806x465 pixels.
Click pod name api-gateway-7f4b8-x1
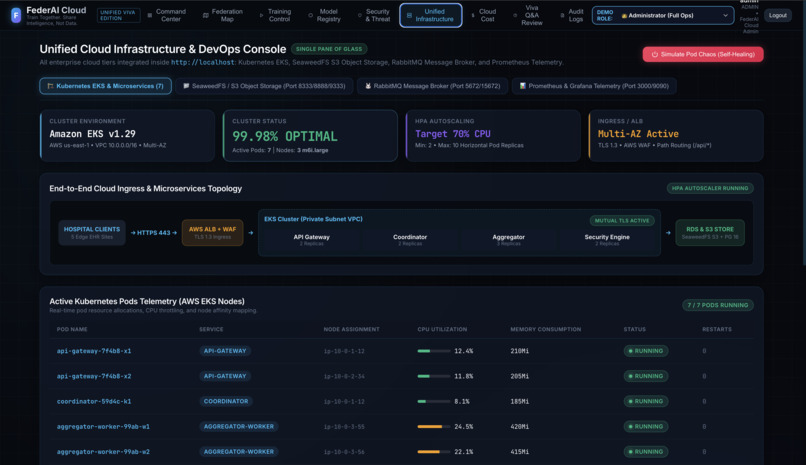(94, 351)
